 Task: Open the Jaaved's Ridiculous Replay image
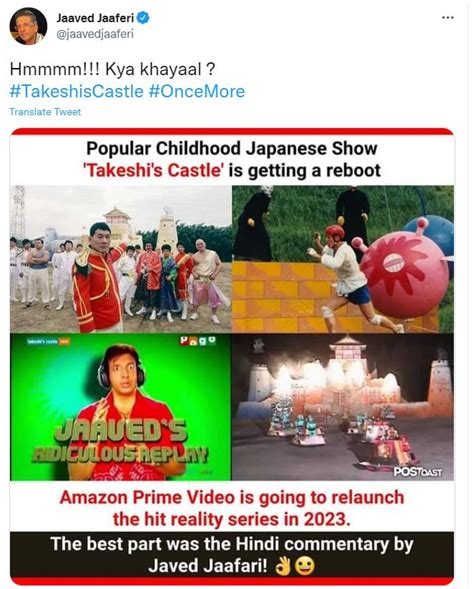121,407
